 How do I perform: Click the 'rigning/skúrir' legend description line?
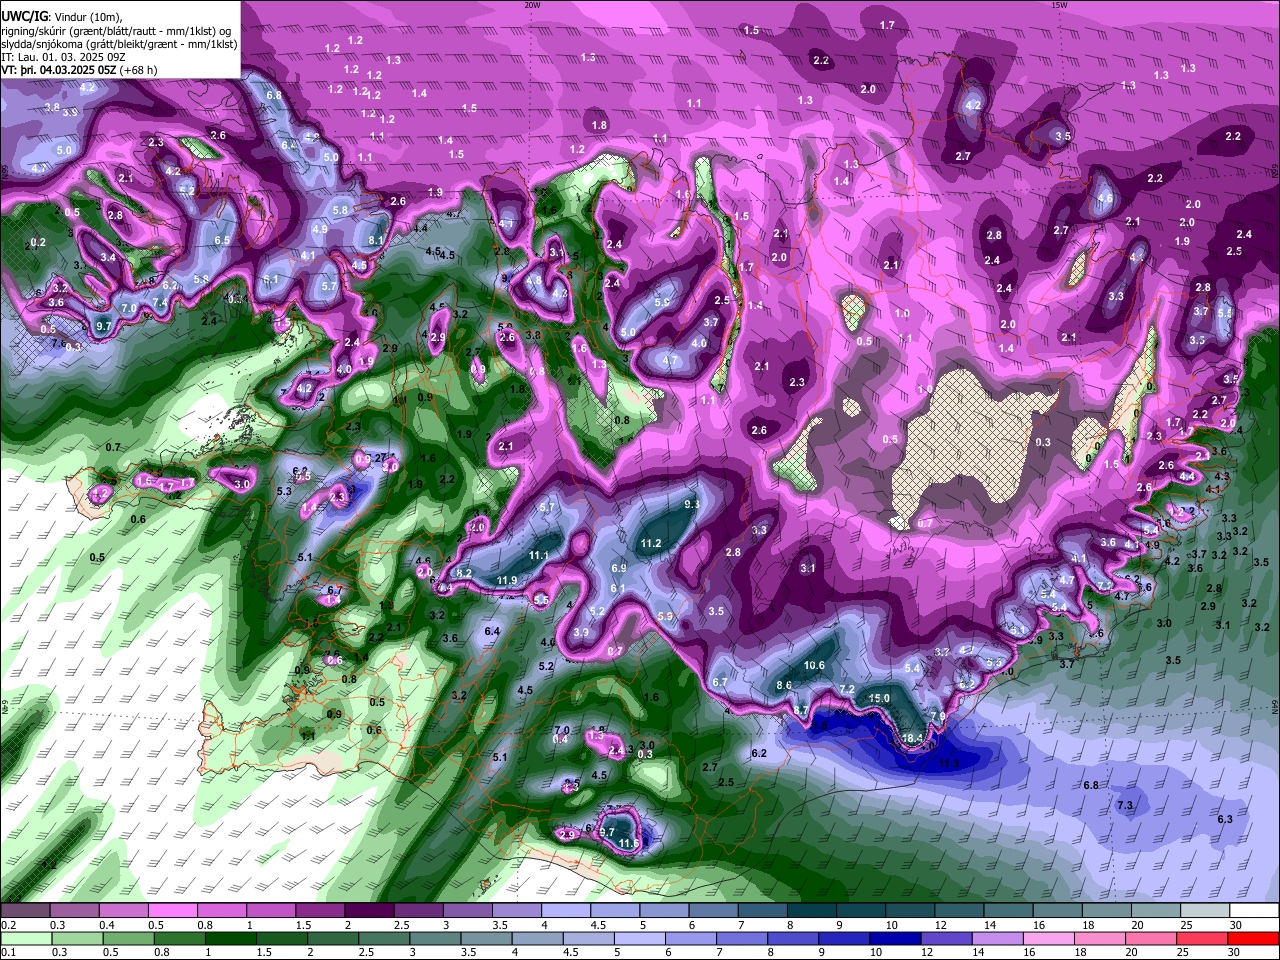pyautogui.click(x=118, y=31)
